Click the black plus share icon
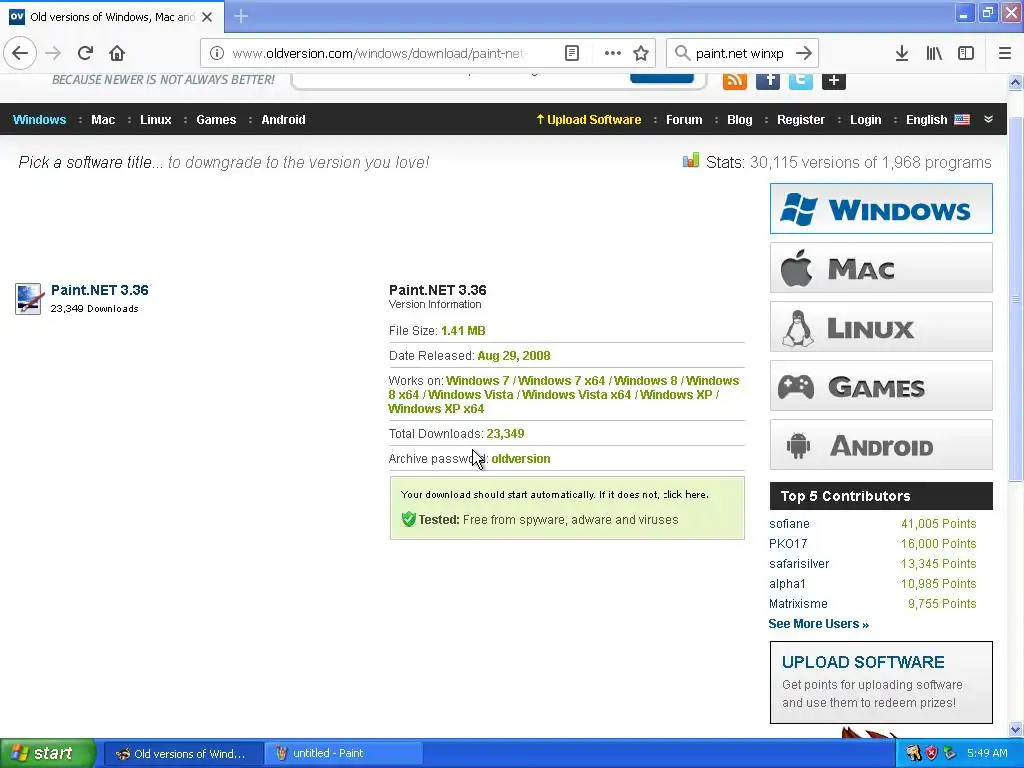1024x768 pixels. pyautogui.click(x=834, y=80)
